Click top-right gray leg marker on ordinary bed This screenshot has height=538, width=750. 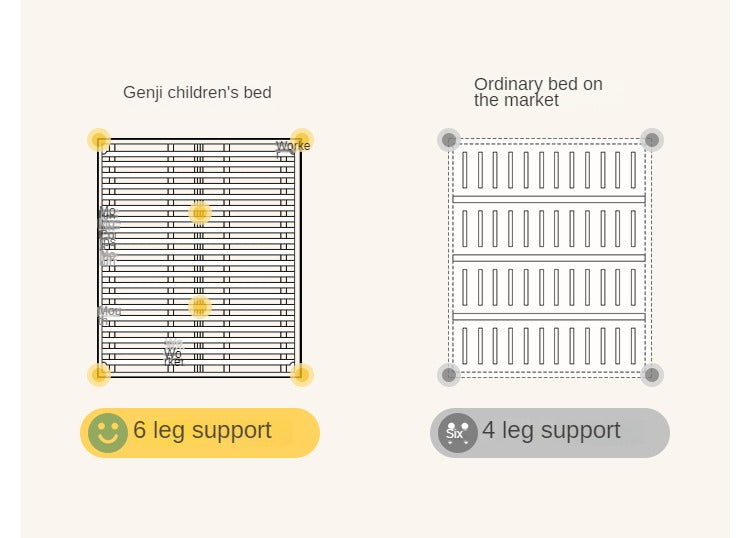click(x=652, y=140)
